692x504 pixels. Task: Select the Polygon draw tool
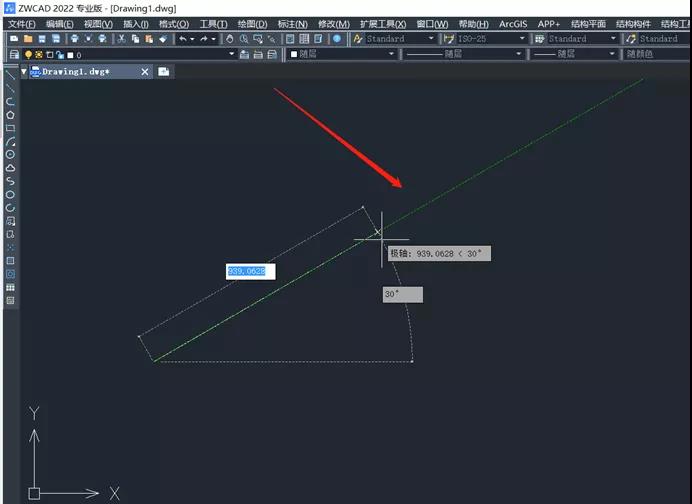10,115
